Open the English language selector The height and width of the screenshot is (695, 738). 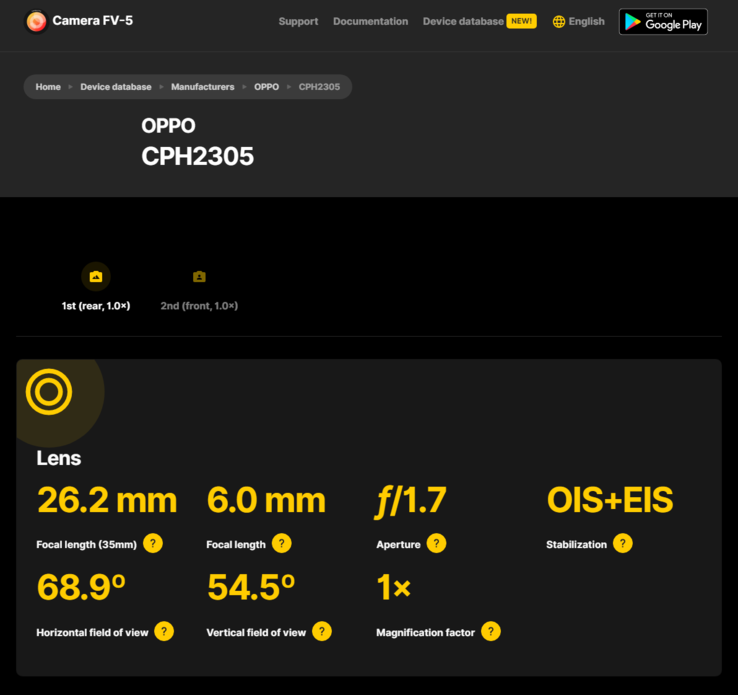(578, 21)
